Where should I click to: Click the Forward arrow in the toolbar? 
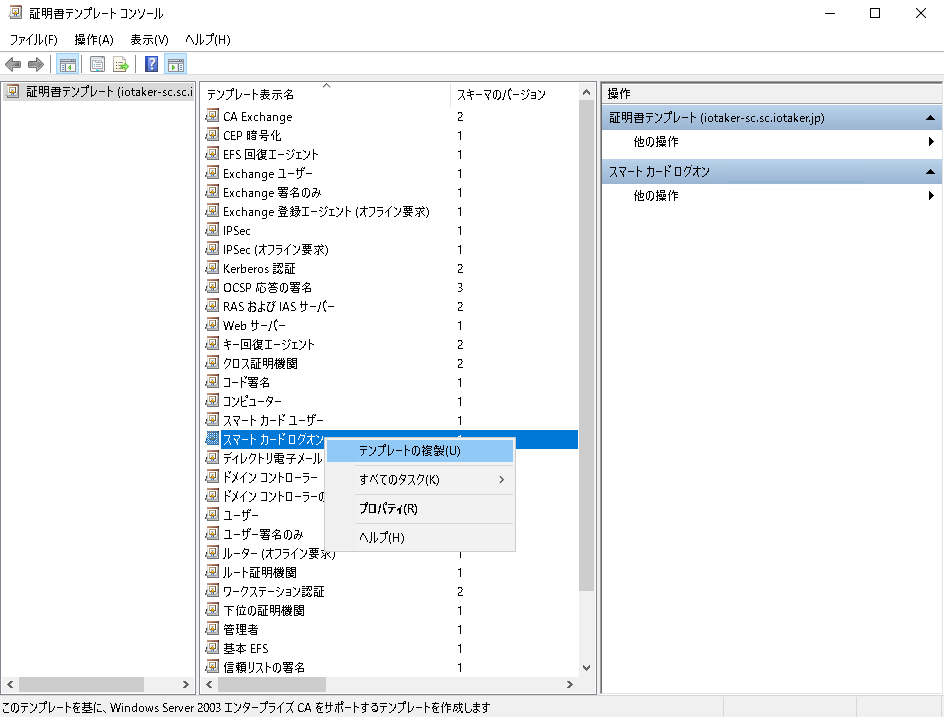click(x=36, y=65)
